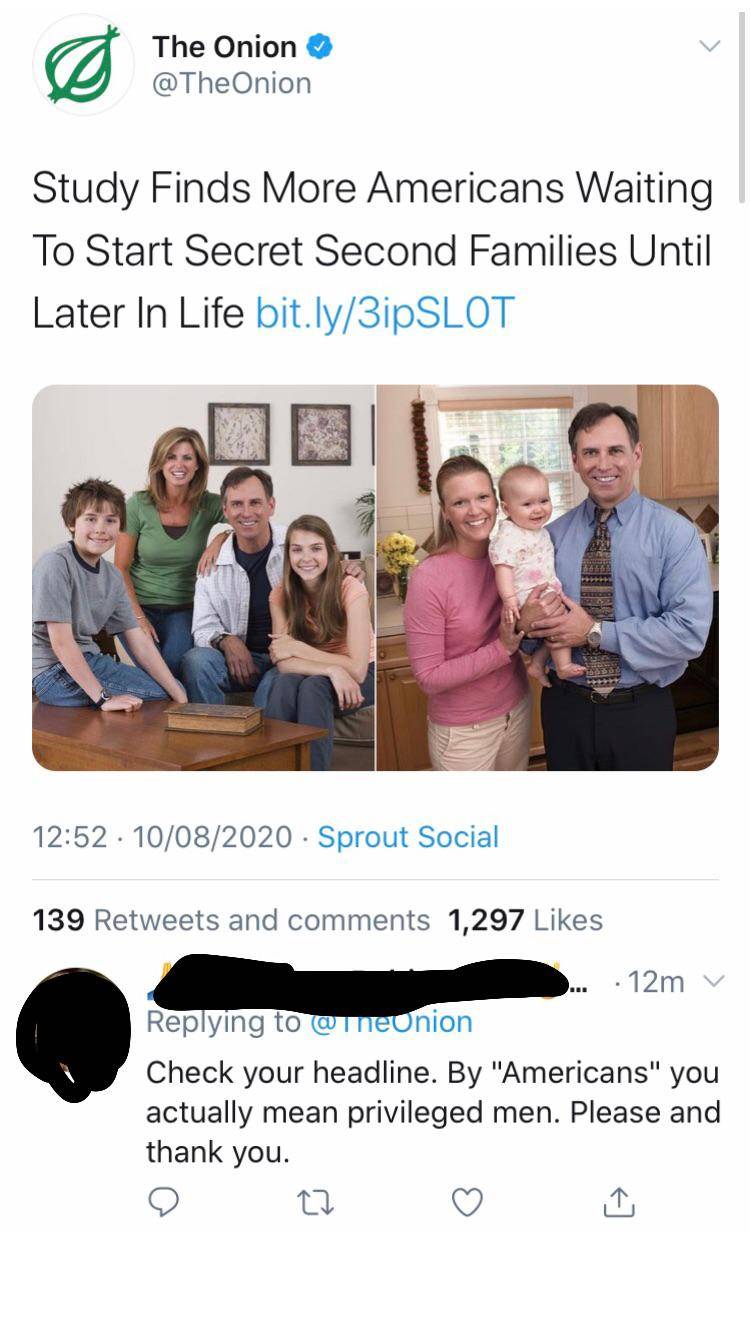Click the blue verified badge

[x=320, y=46]
